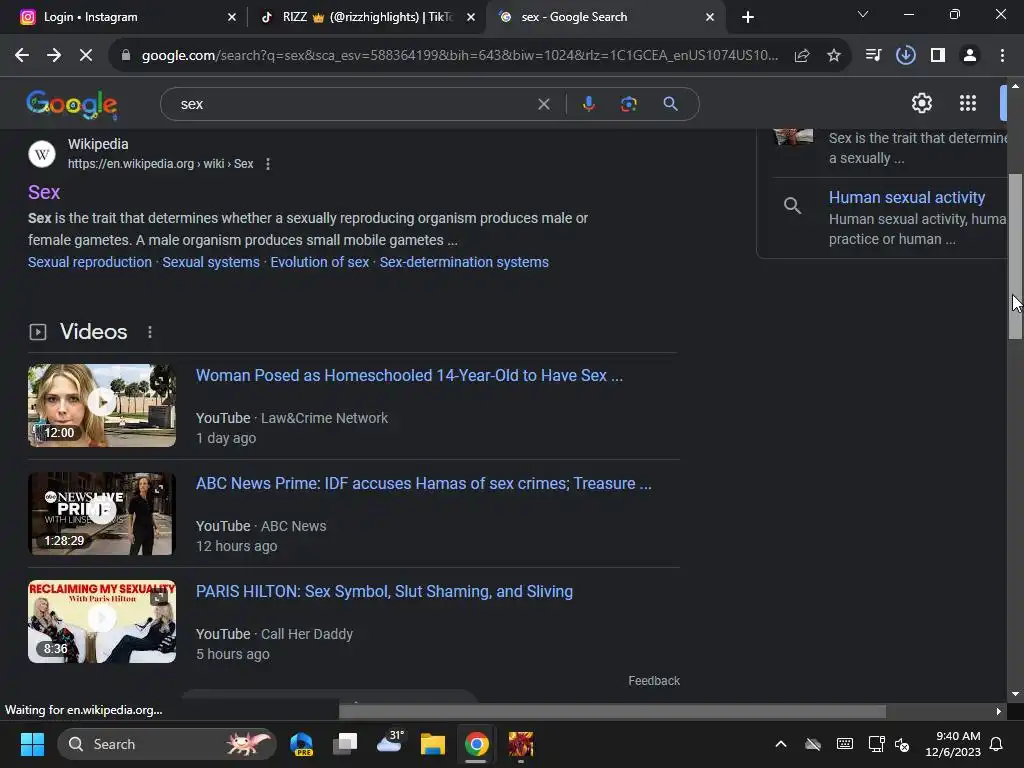1024x768 pixels.
Task: Close the Google Search tab
Action: pos(710,17)
